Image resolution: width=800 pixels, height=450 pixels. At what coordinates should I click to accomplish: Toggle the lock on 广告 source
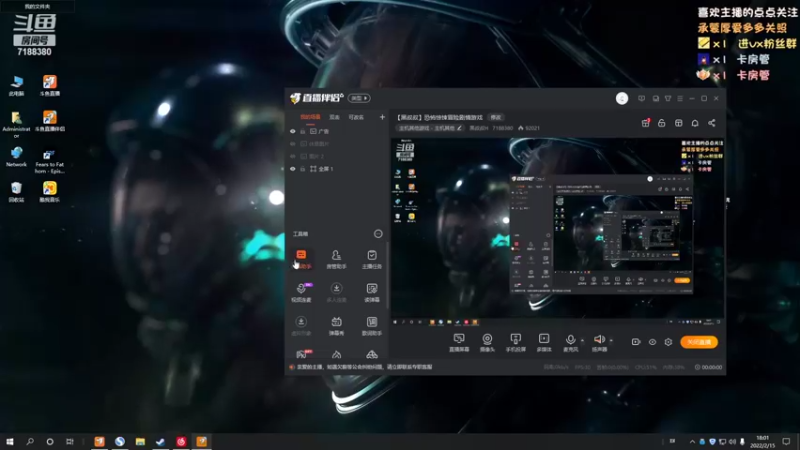click(303, 131)
